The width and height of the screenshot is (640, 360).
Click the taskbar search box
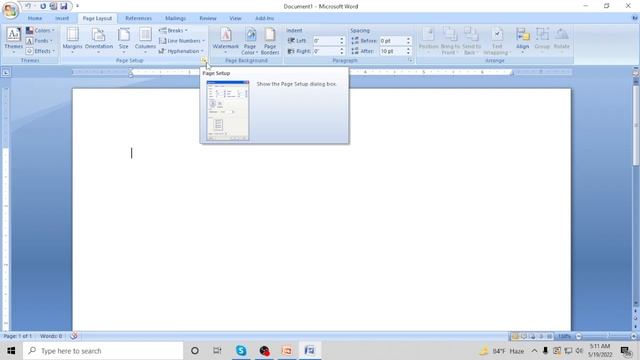(103, 351)
